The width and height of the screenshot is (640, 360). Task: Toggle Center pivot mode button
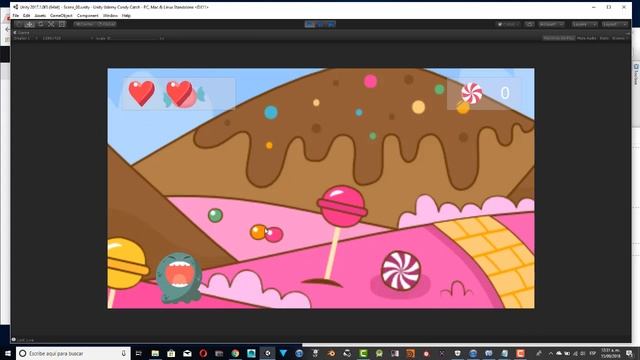click(84, 24)
